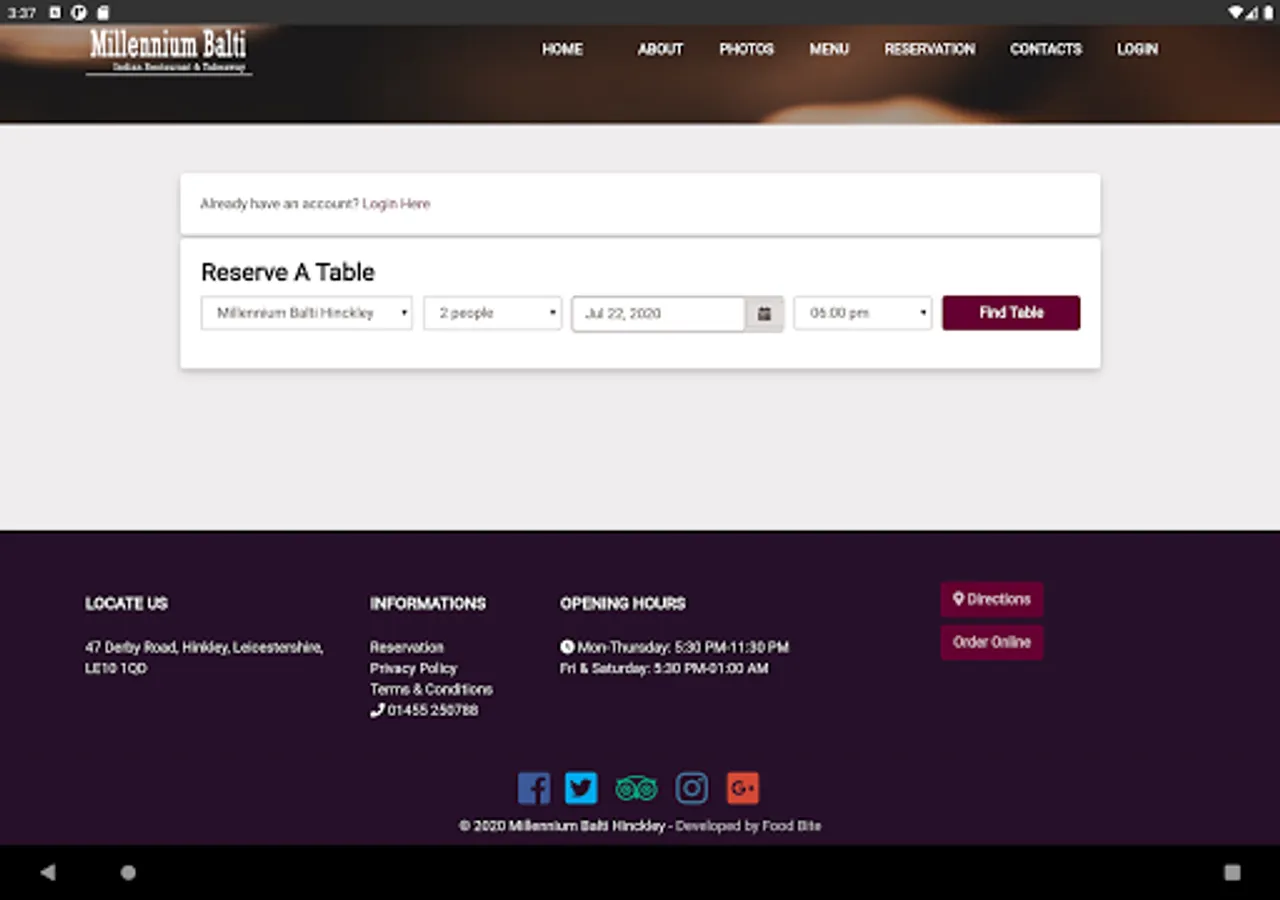The image size is (1280, 900).
Task: Tap the phone number 01455 250788
Action: click(x=425, y=710)
